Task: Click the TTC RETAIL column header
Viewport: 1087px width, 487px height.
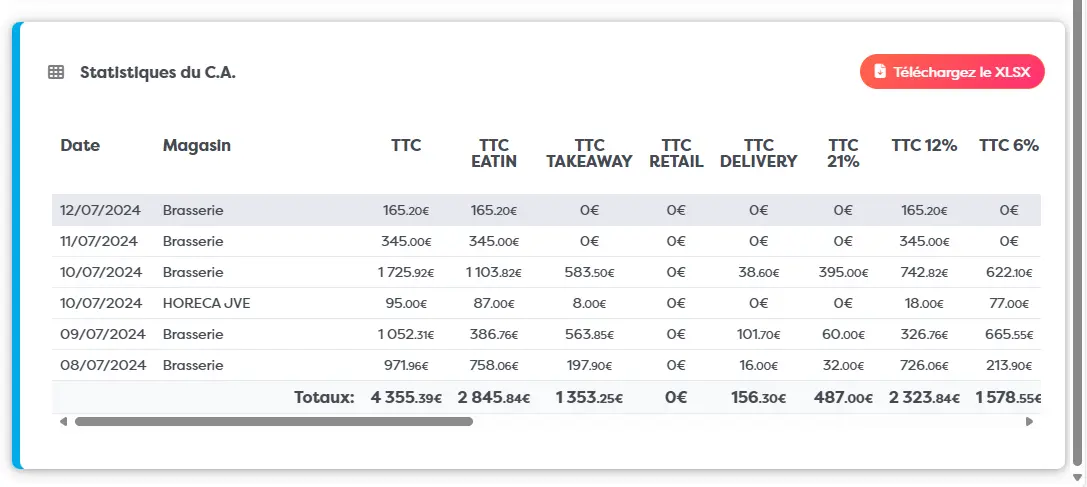Action: point(676,153)
